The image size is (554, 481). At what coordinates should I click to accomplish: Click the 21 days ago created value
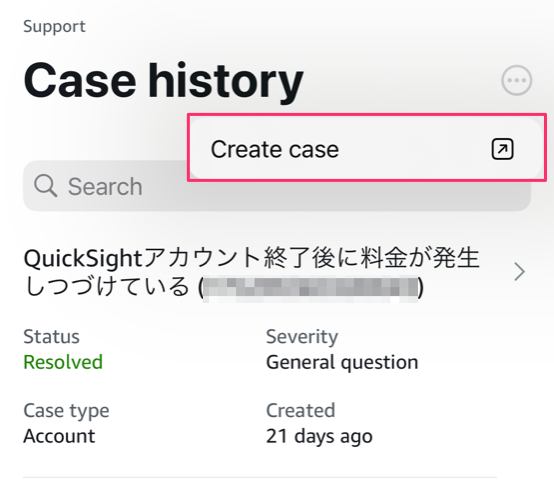click(x=319, y=436)
